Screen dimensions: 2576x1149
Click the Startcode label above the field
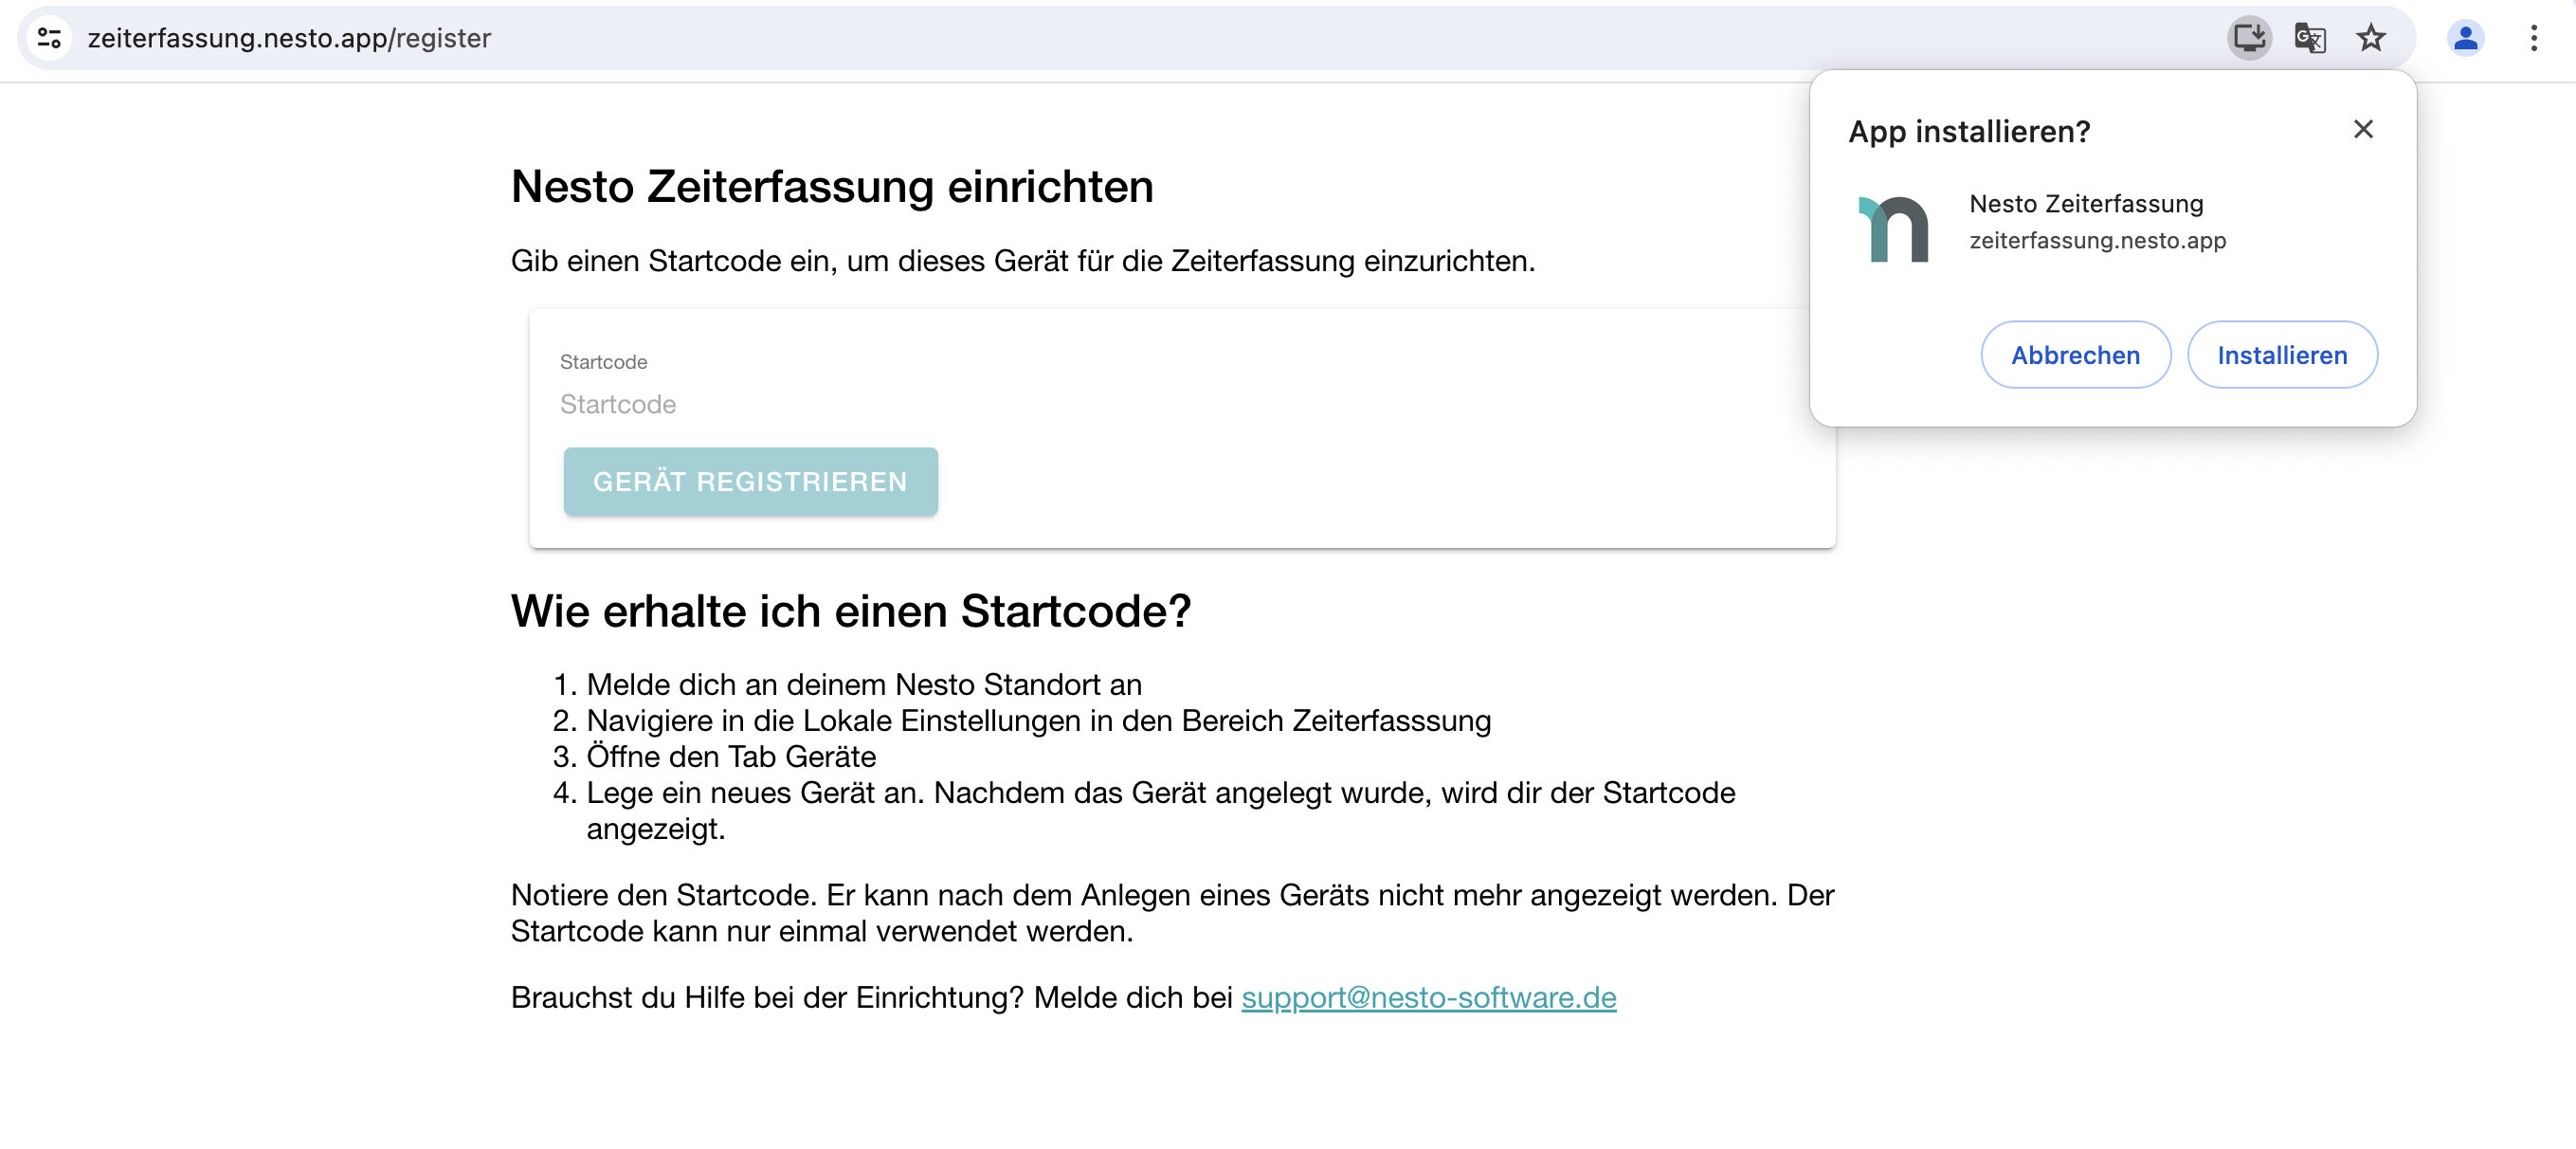[603, 362]
